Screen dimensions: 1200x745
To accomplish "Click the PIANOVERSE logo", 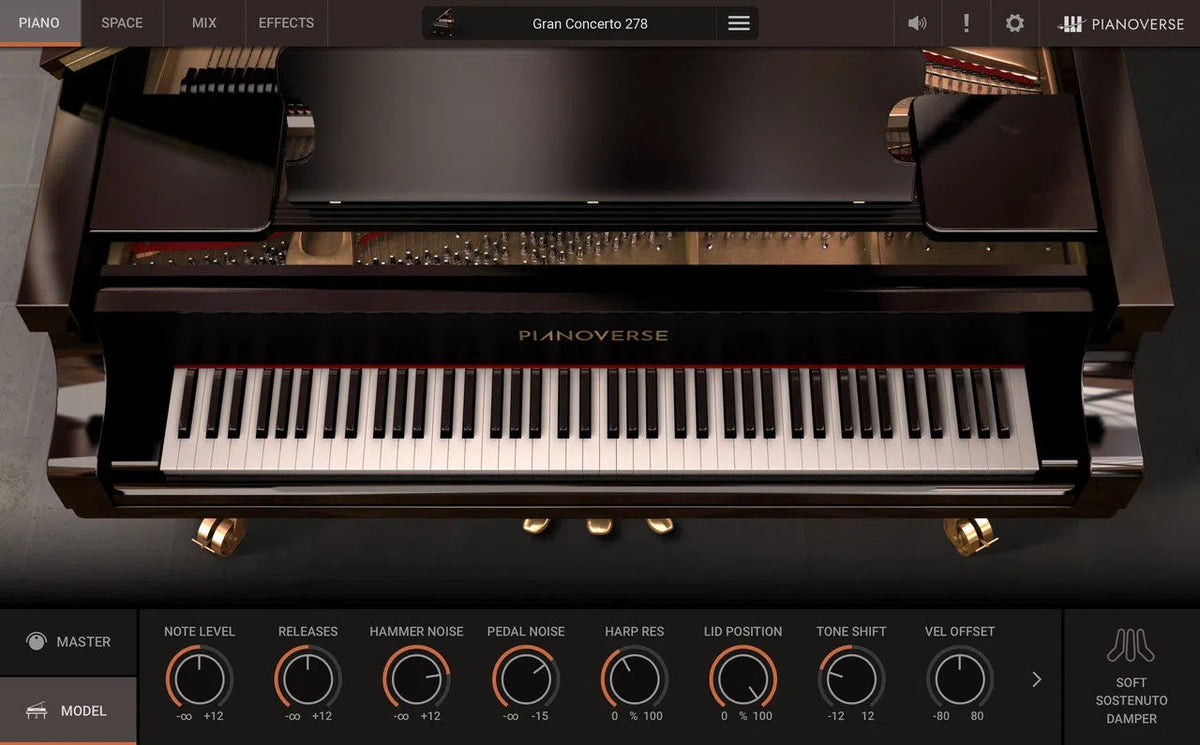I will coord(1120,23).
